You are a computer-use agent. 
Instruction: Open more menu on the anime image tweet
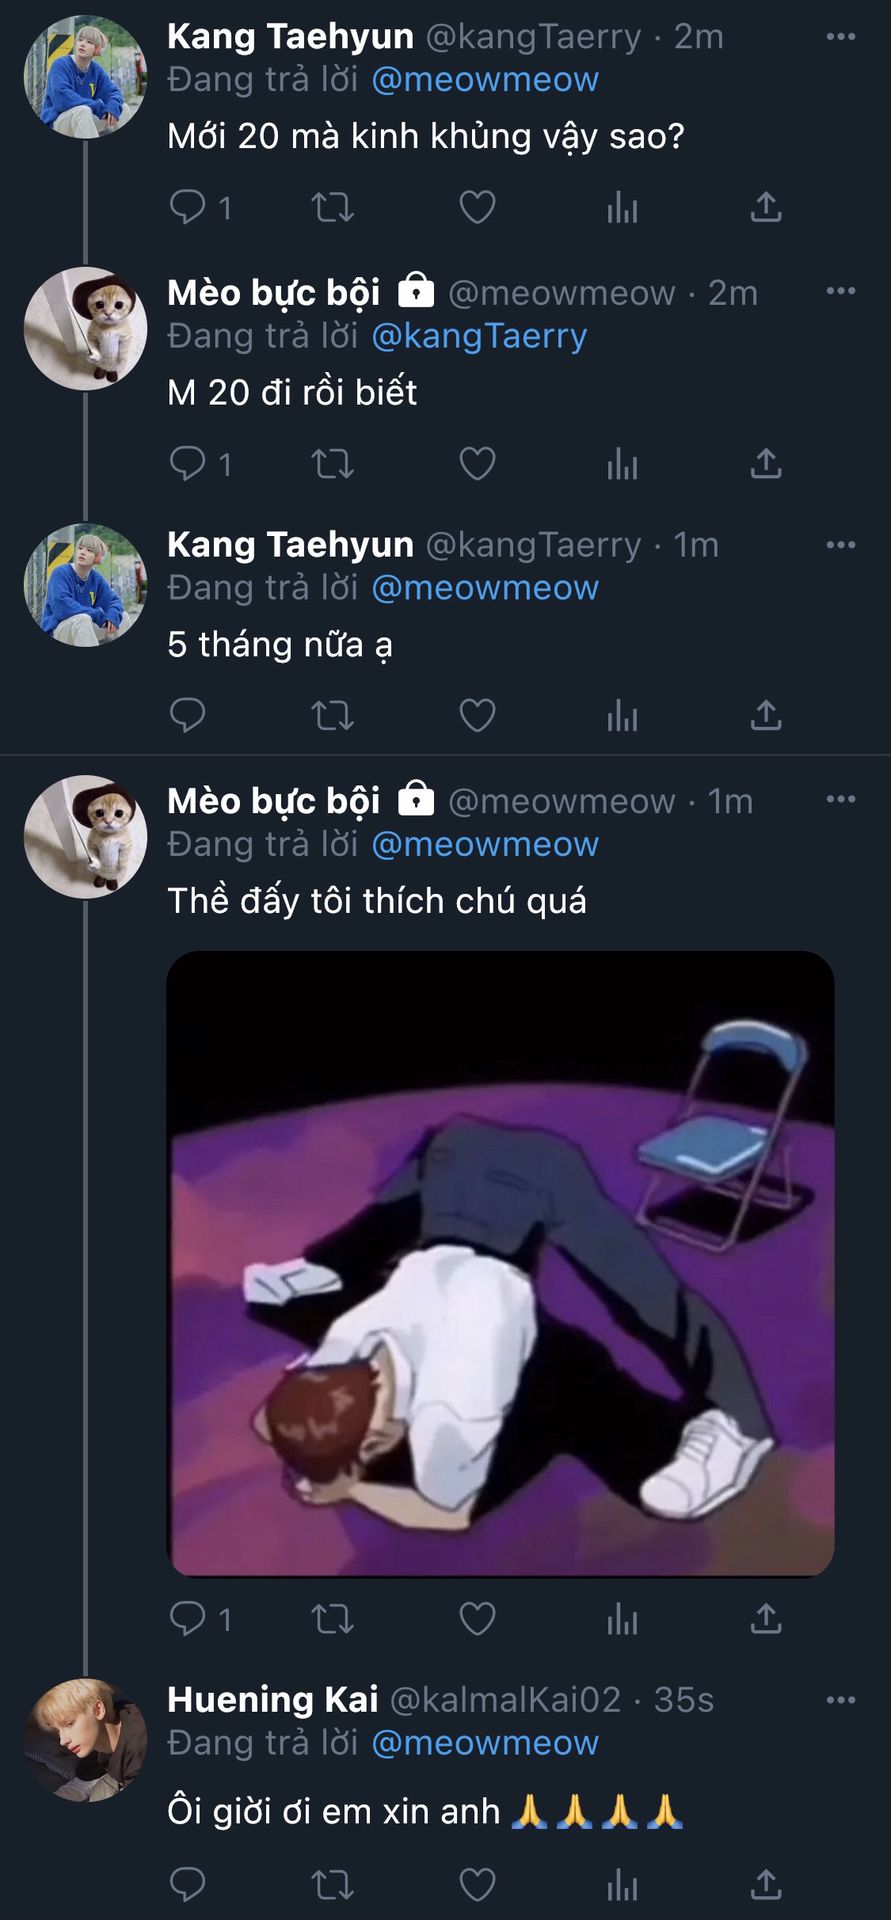pyautogui.click(x=840, y=800)
